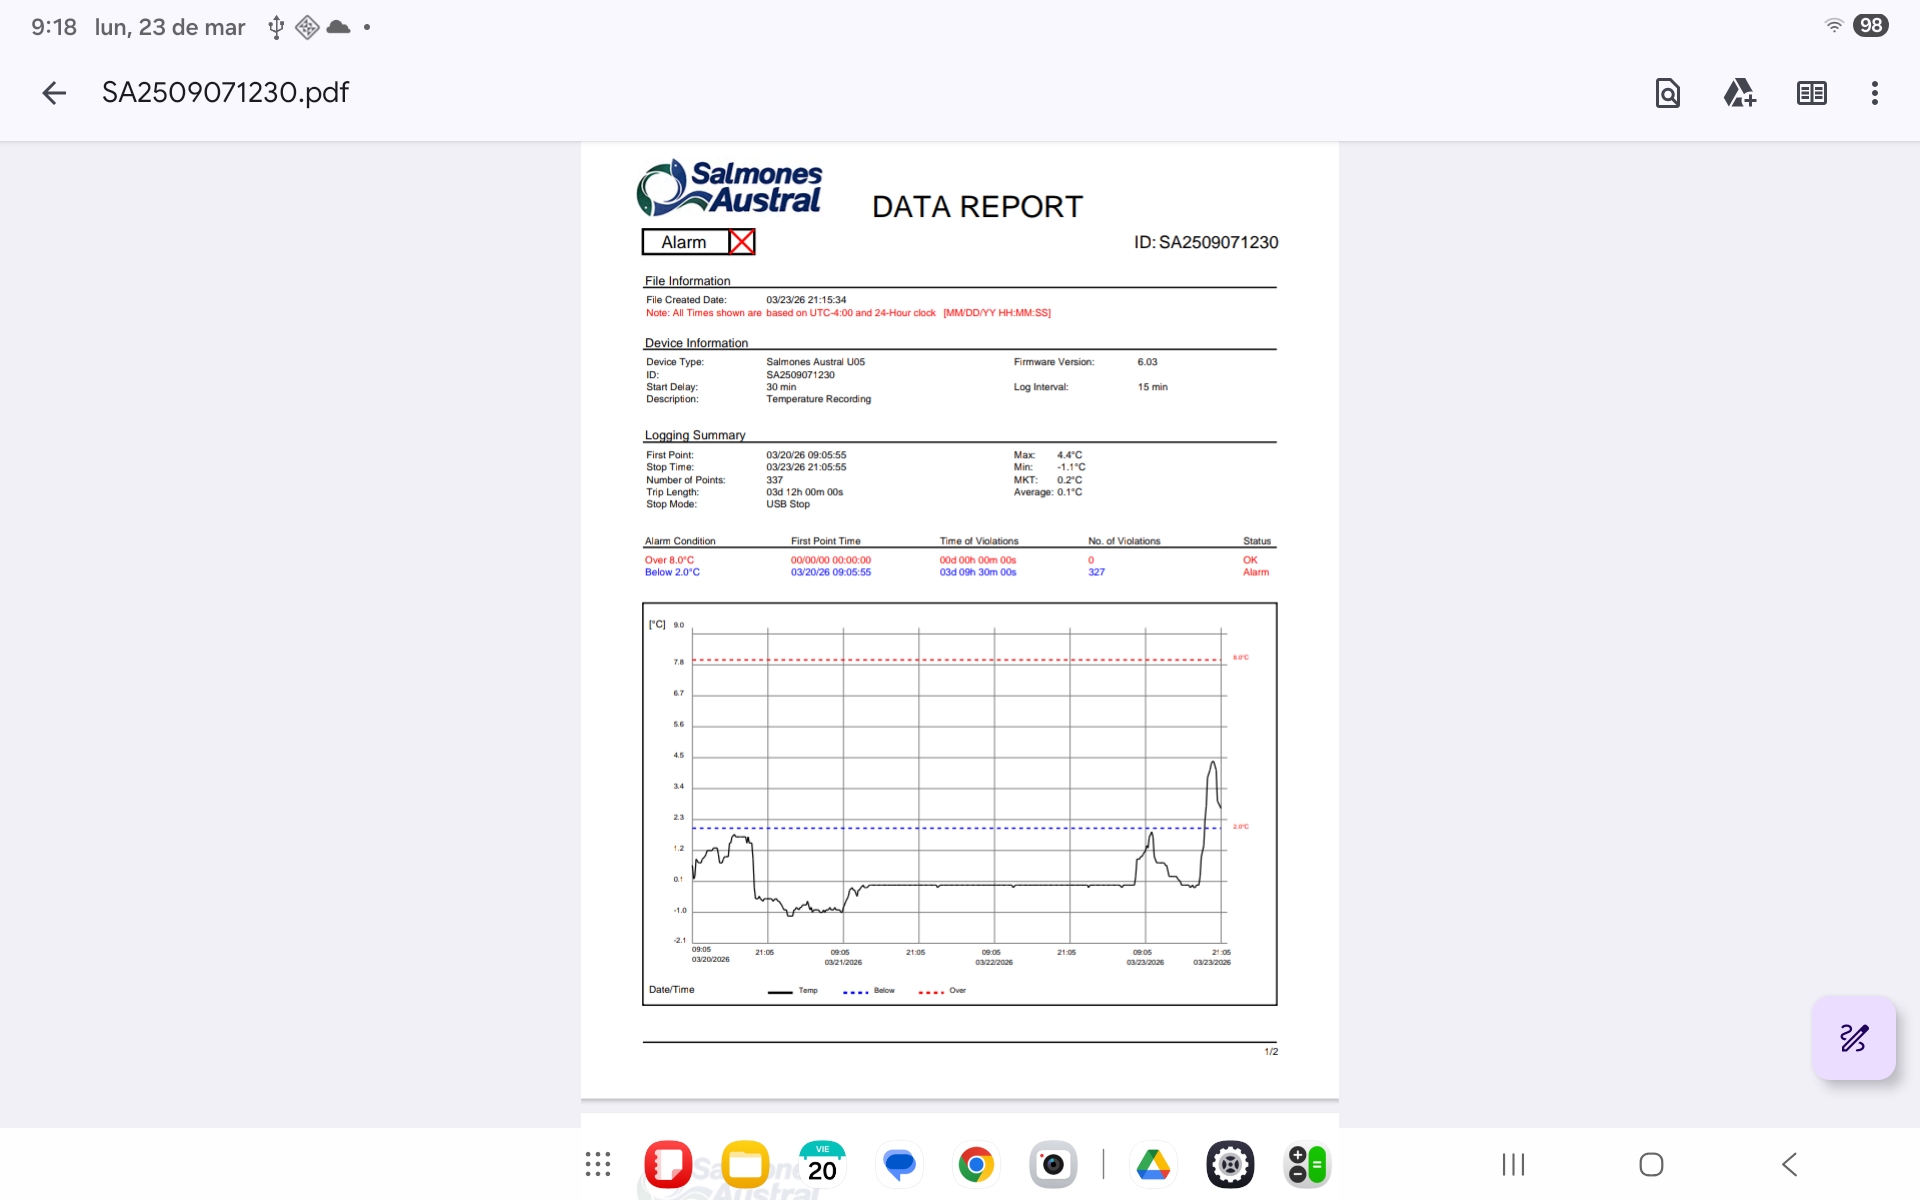Tap the floating annotate pen button

tap(1853, 1037)
